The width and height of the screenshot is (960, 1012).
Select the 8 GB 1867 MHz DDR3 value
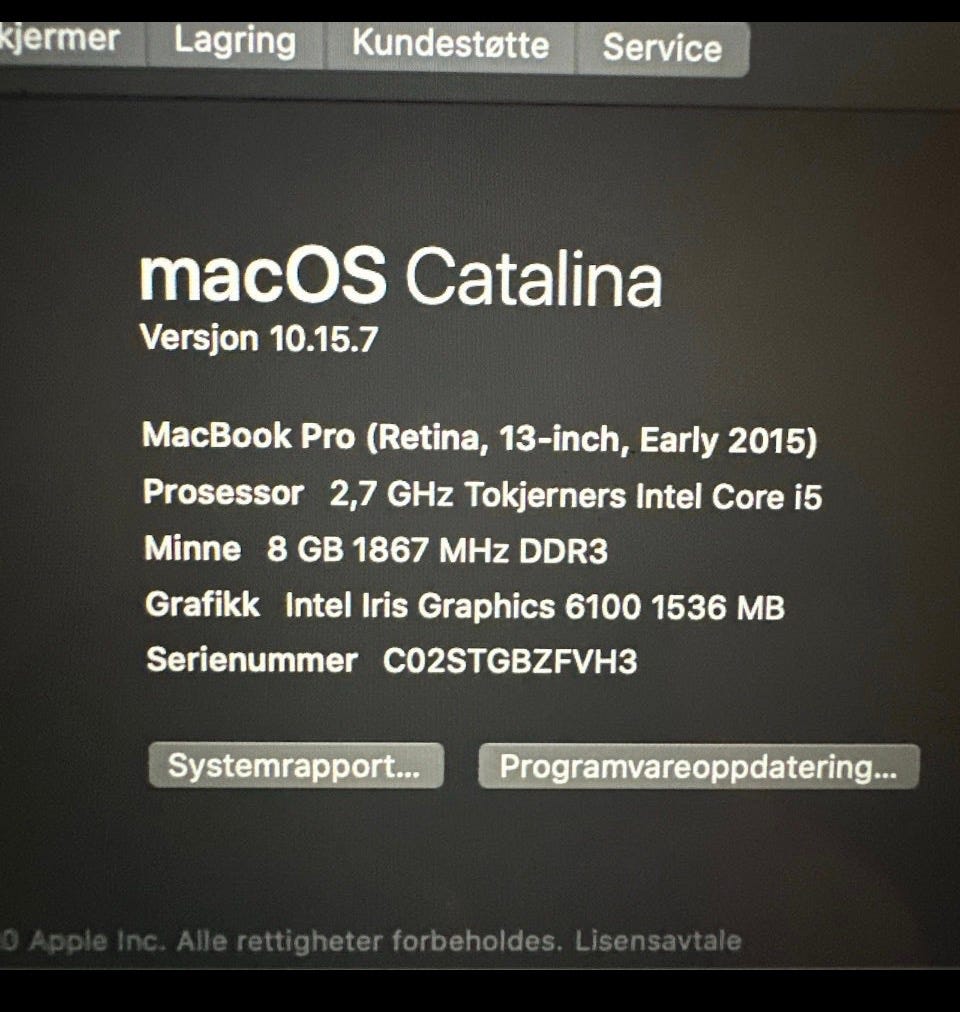(437, 551)
